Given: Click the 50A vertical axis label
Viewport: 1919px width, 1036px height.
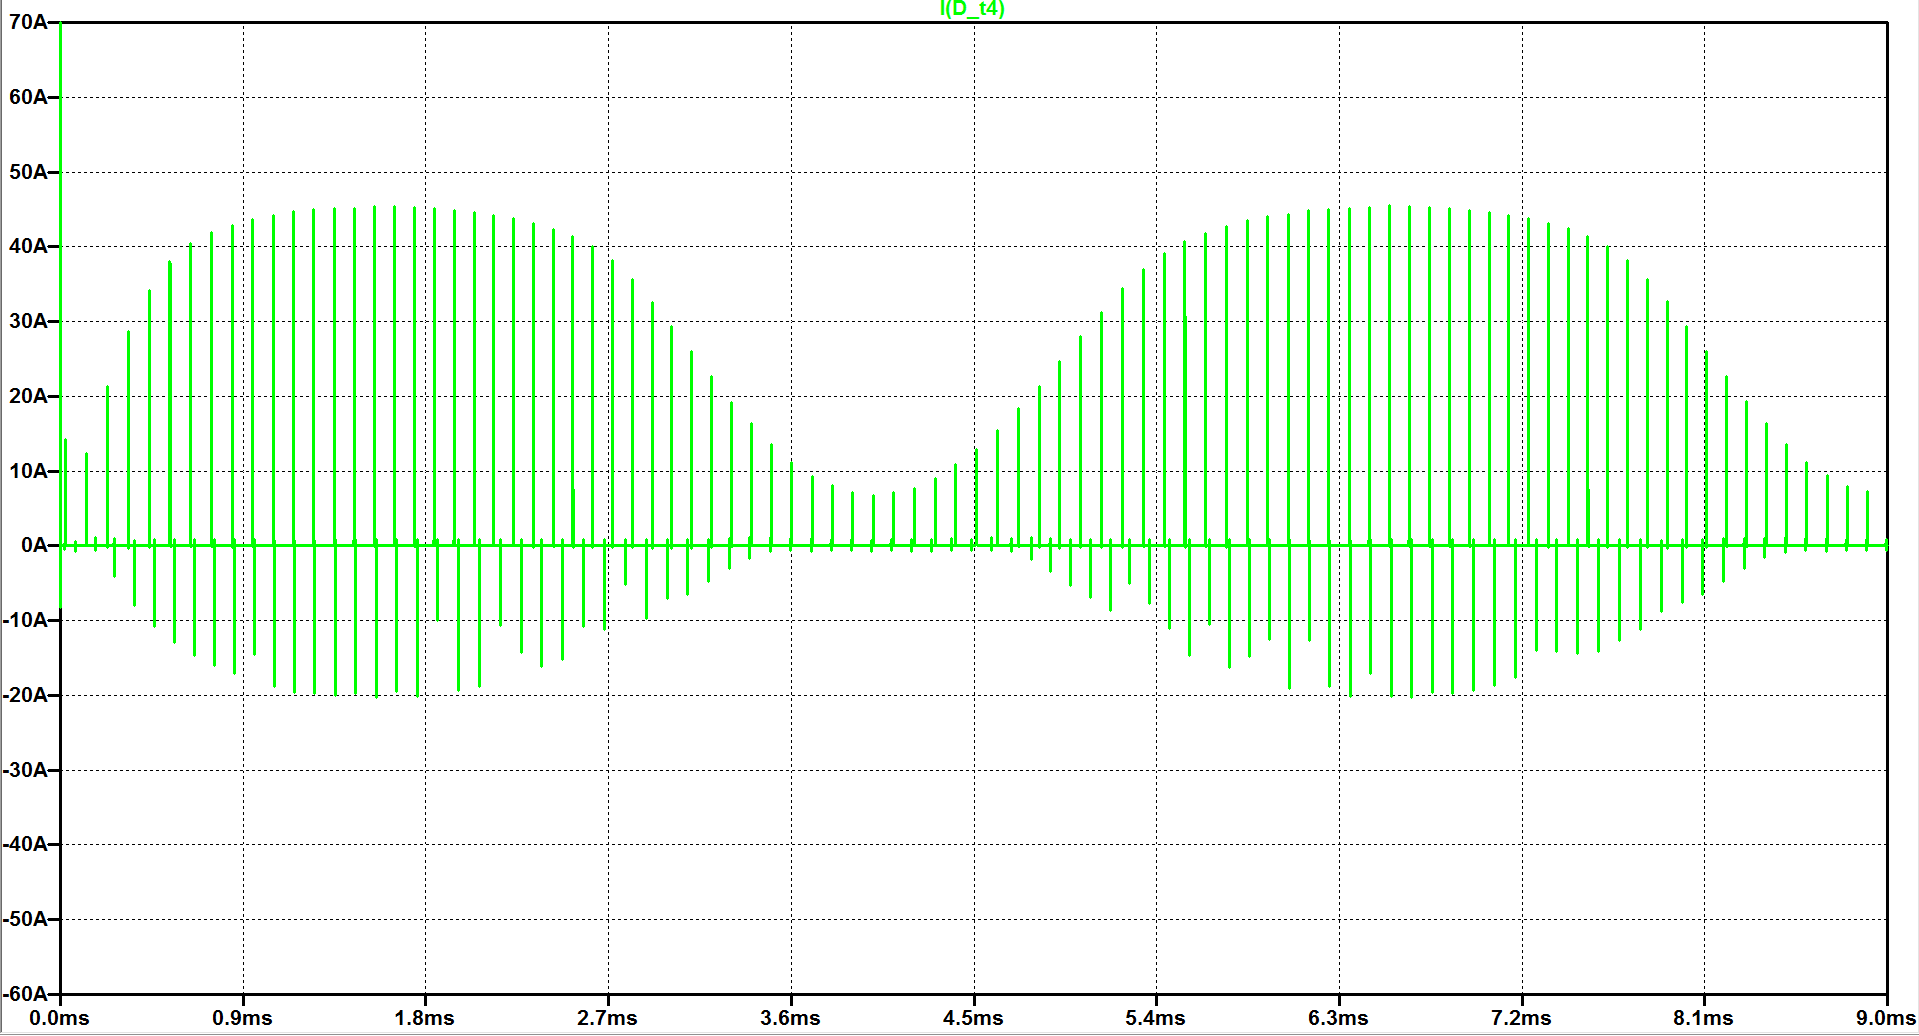Looking at the screenshot, I should click(28, 172).
